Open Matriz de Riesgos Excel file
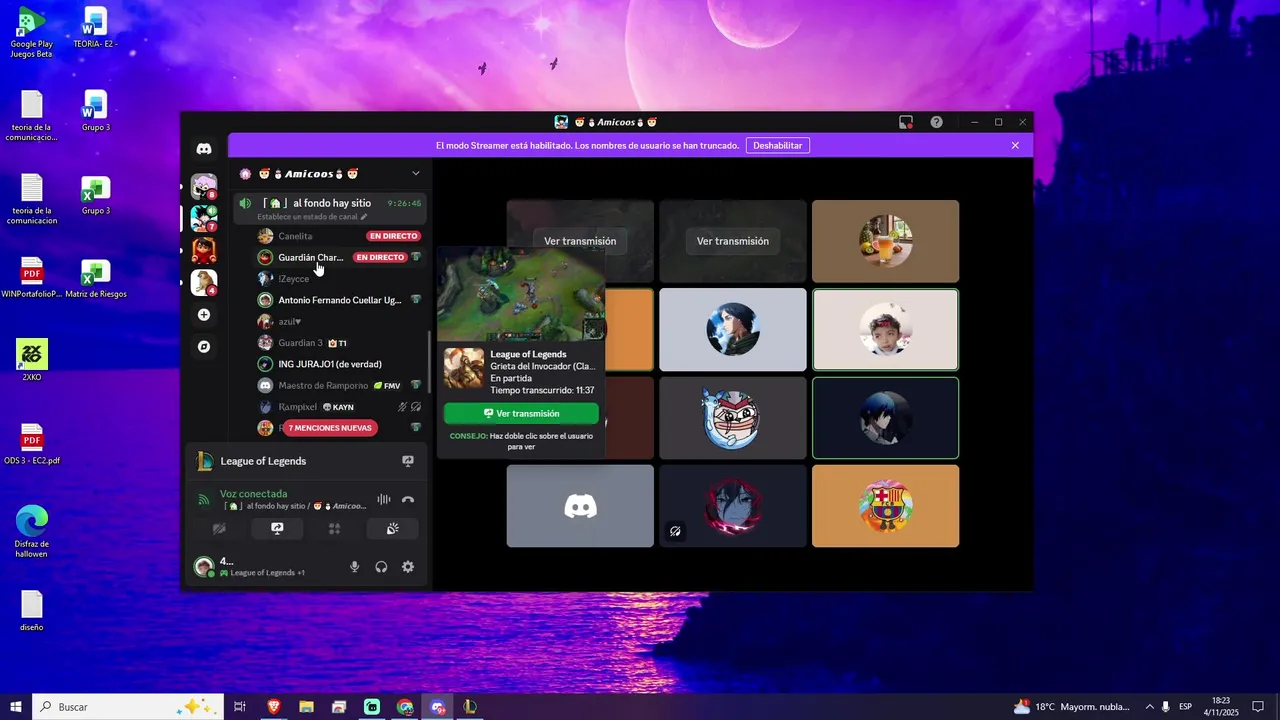1280x720 pixels. coord(96,279)
